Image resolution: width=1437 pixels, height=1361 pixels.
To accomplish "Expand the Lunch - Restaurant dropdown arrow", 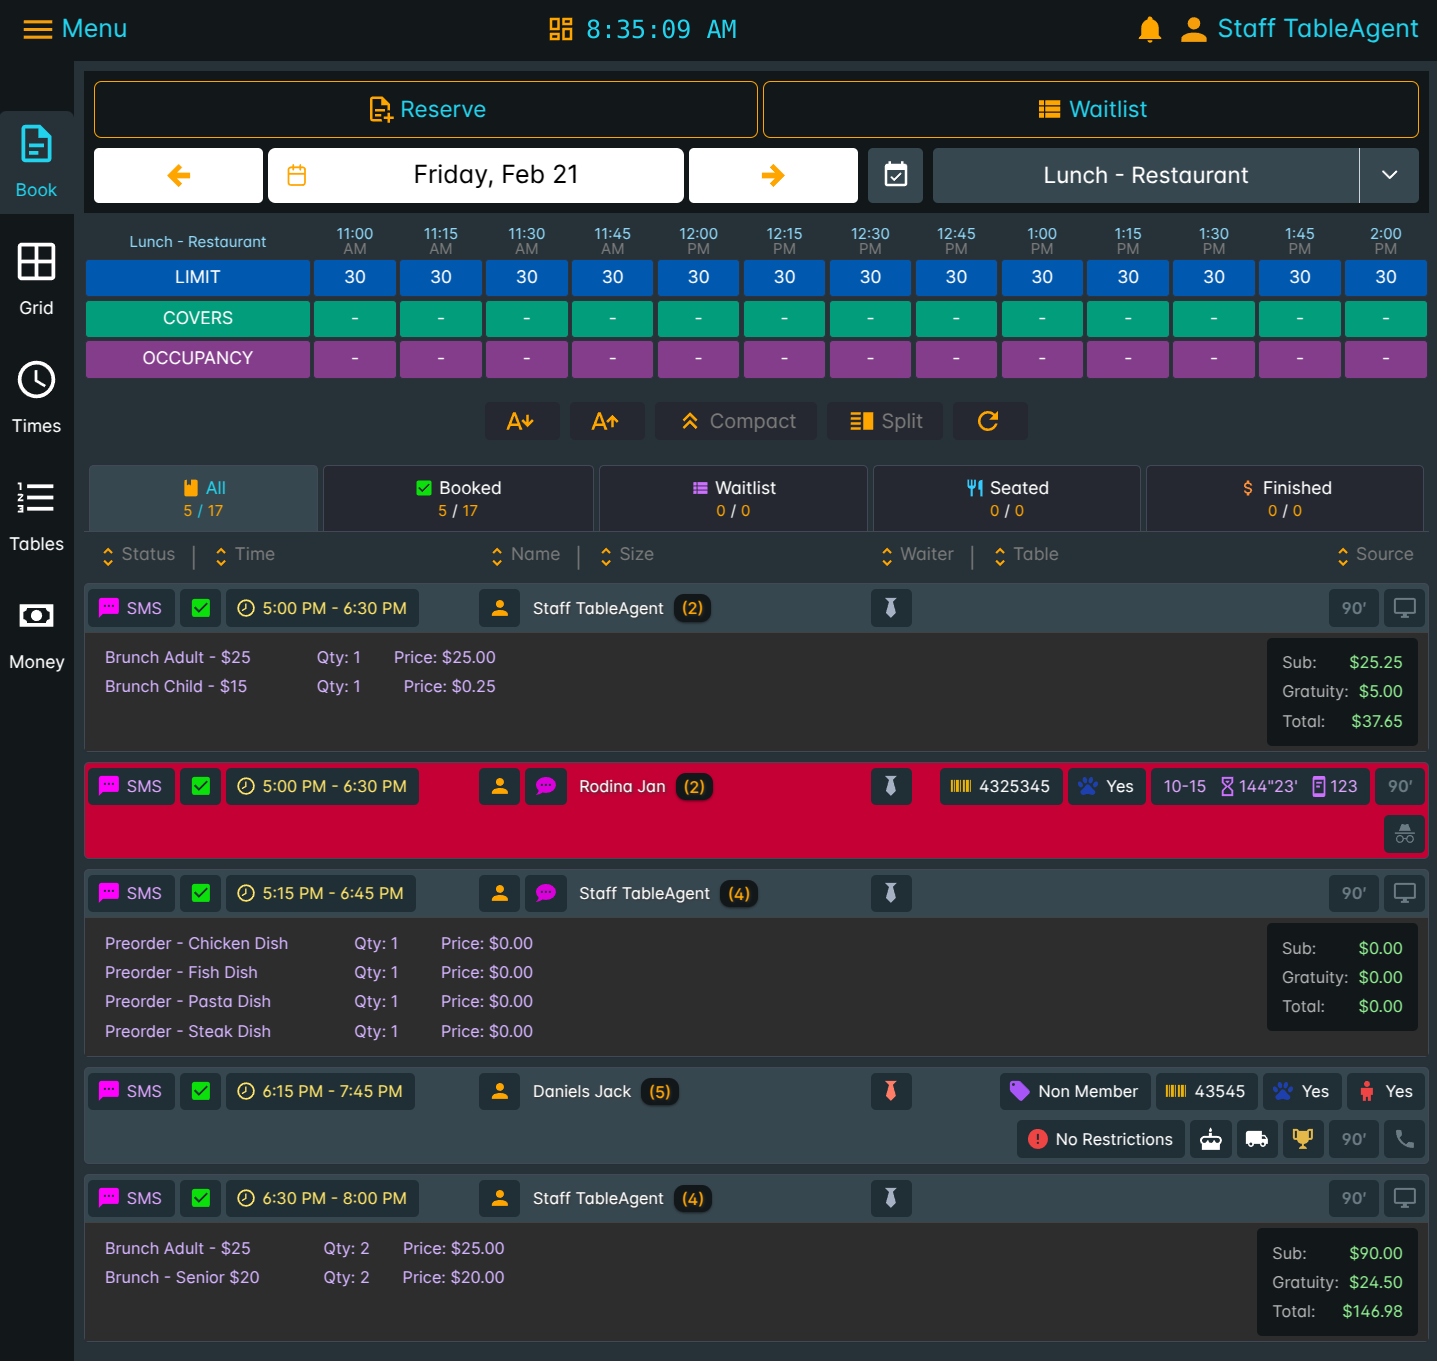I will (x=1389, y=176).
